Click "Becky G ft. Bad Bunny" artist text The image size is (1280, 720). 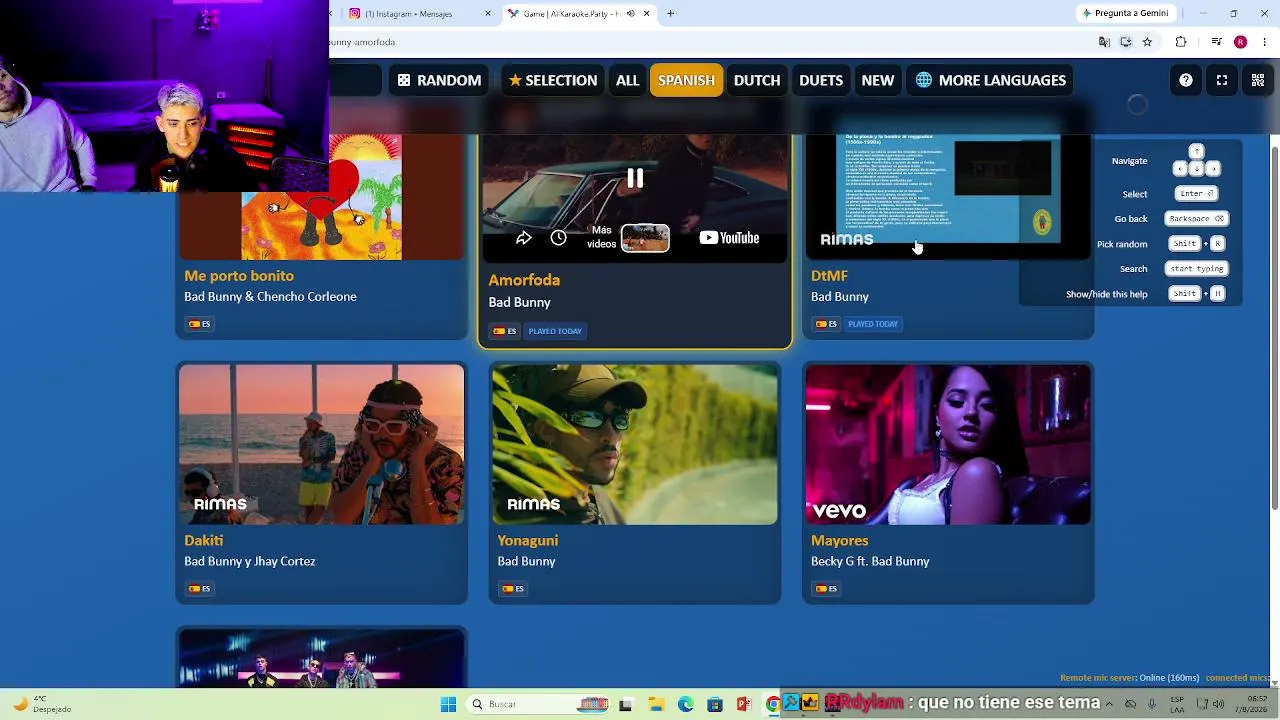tap(870, 561)
